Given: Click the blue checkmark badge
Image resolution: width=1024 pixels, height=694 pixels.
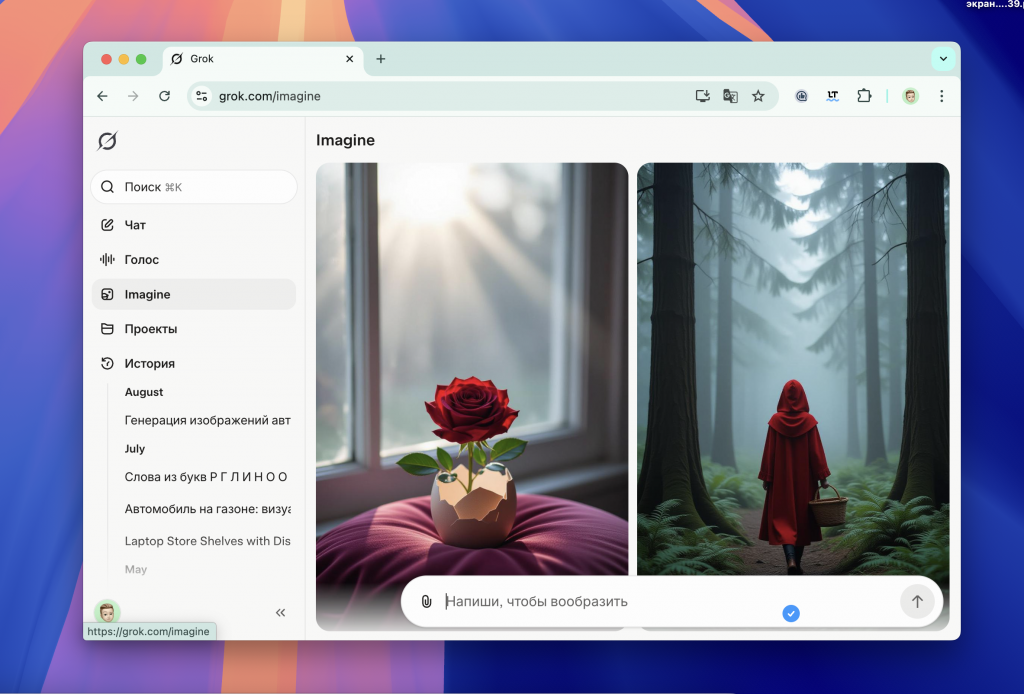Looking at the screenshot, I should point(791,613).
